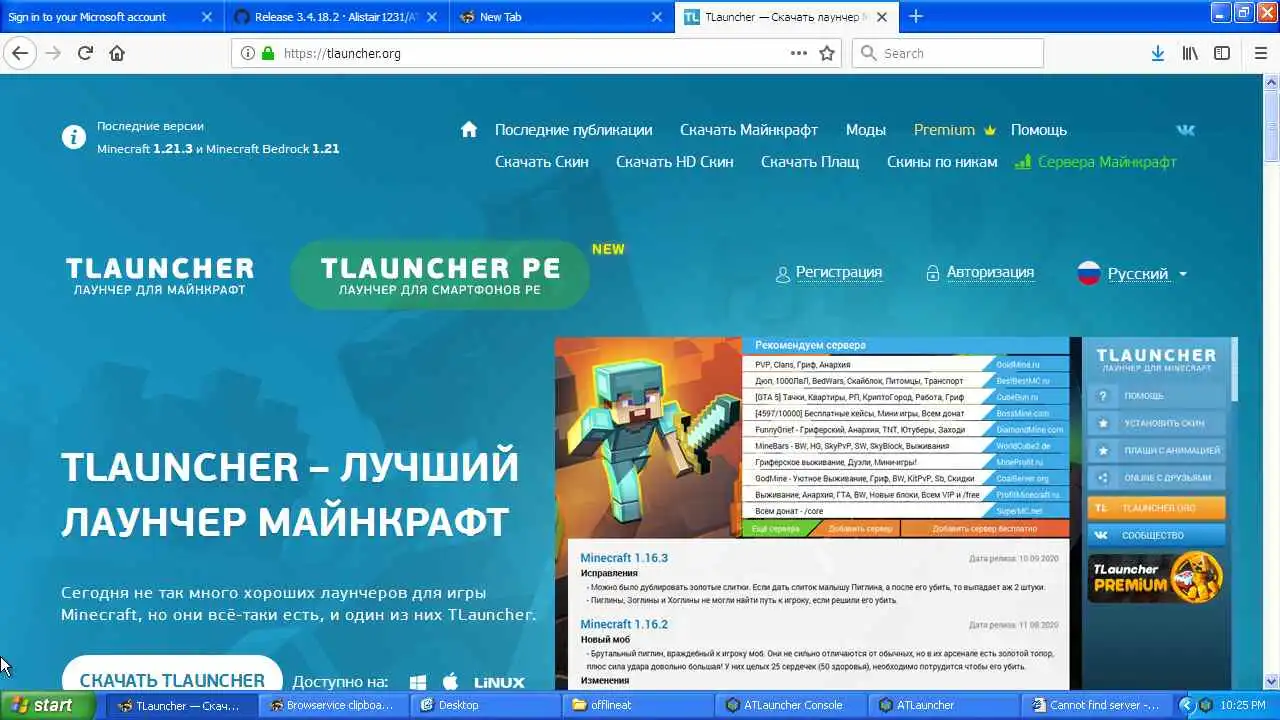Click the info icon beside Последние версии
1280x720 pixels.
coord(74,137)
